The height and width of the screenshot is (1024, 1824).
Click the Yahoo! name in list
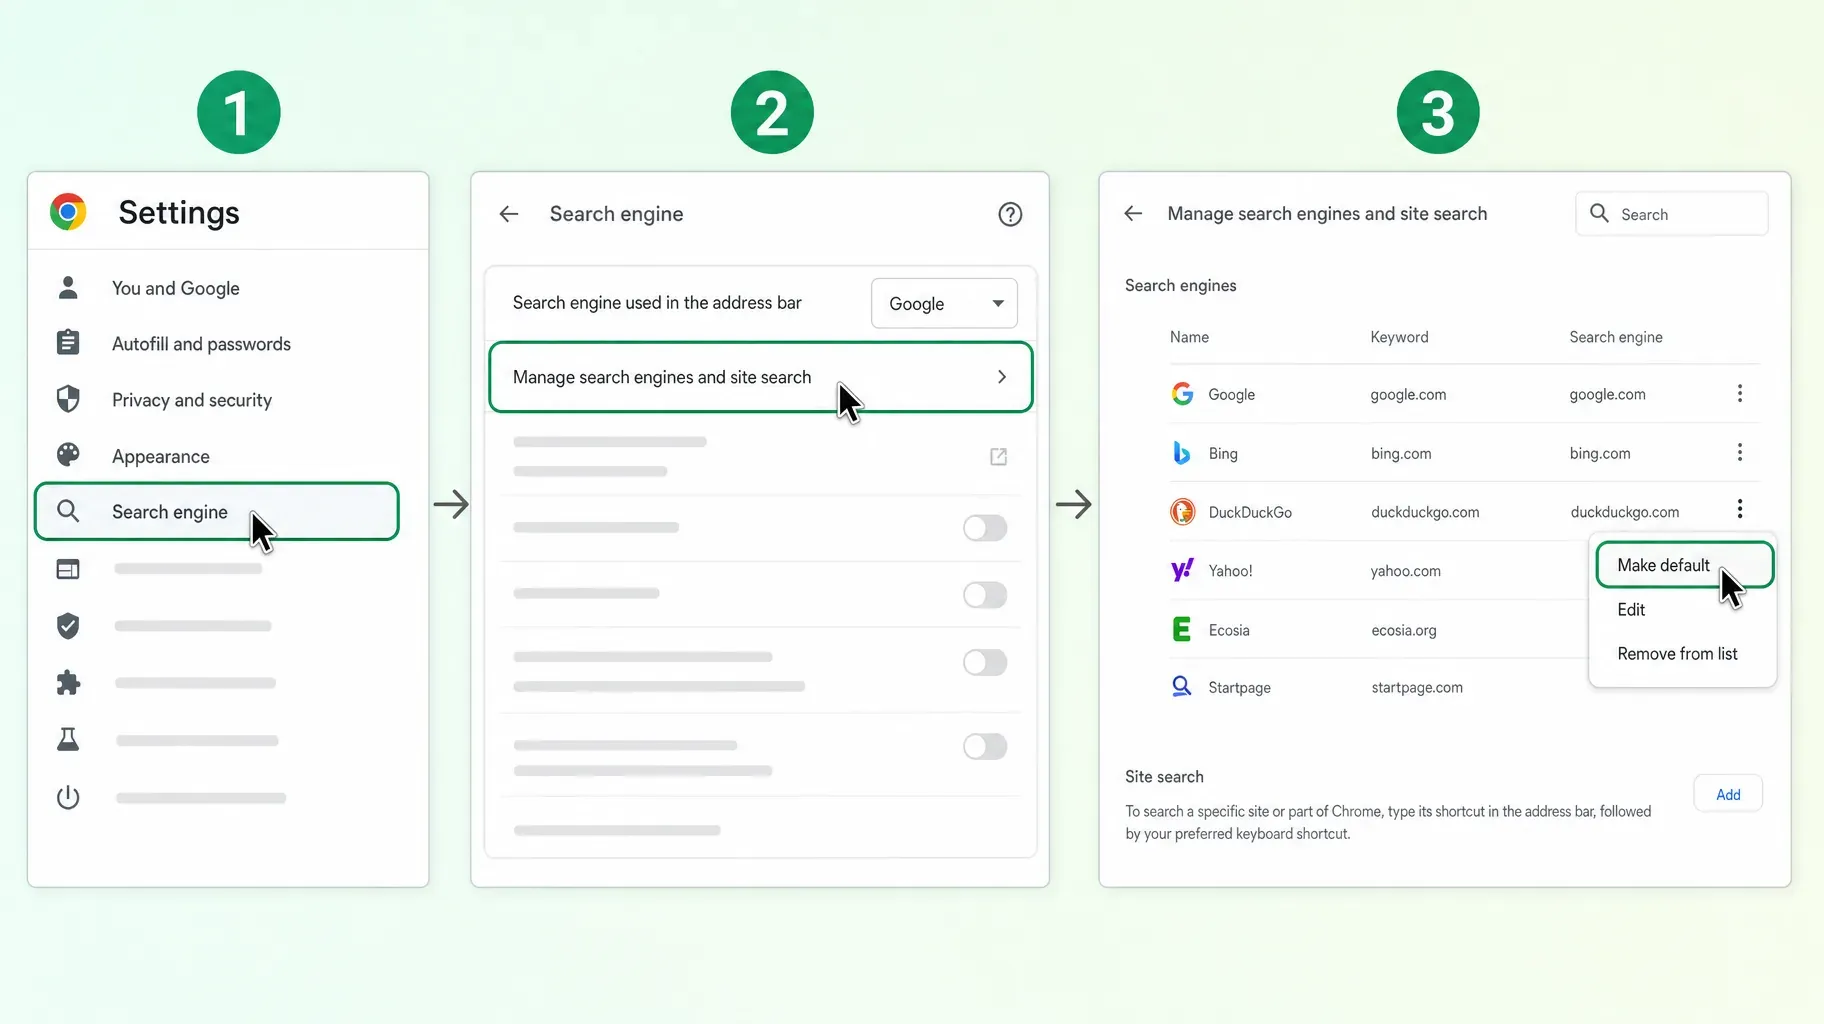[1230, 571]
